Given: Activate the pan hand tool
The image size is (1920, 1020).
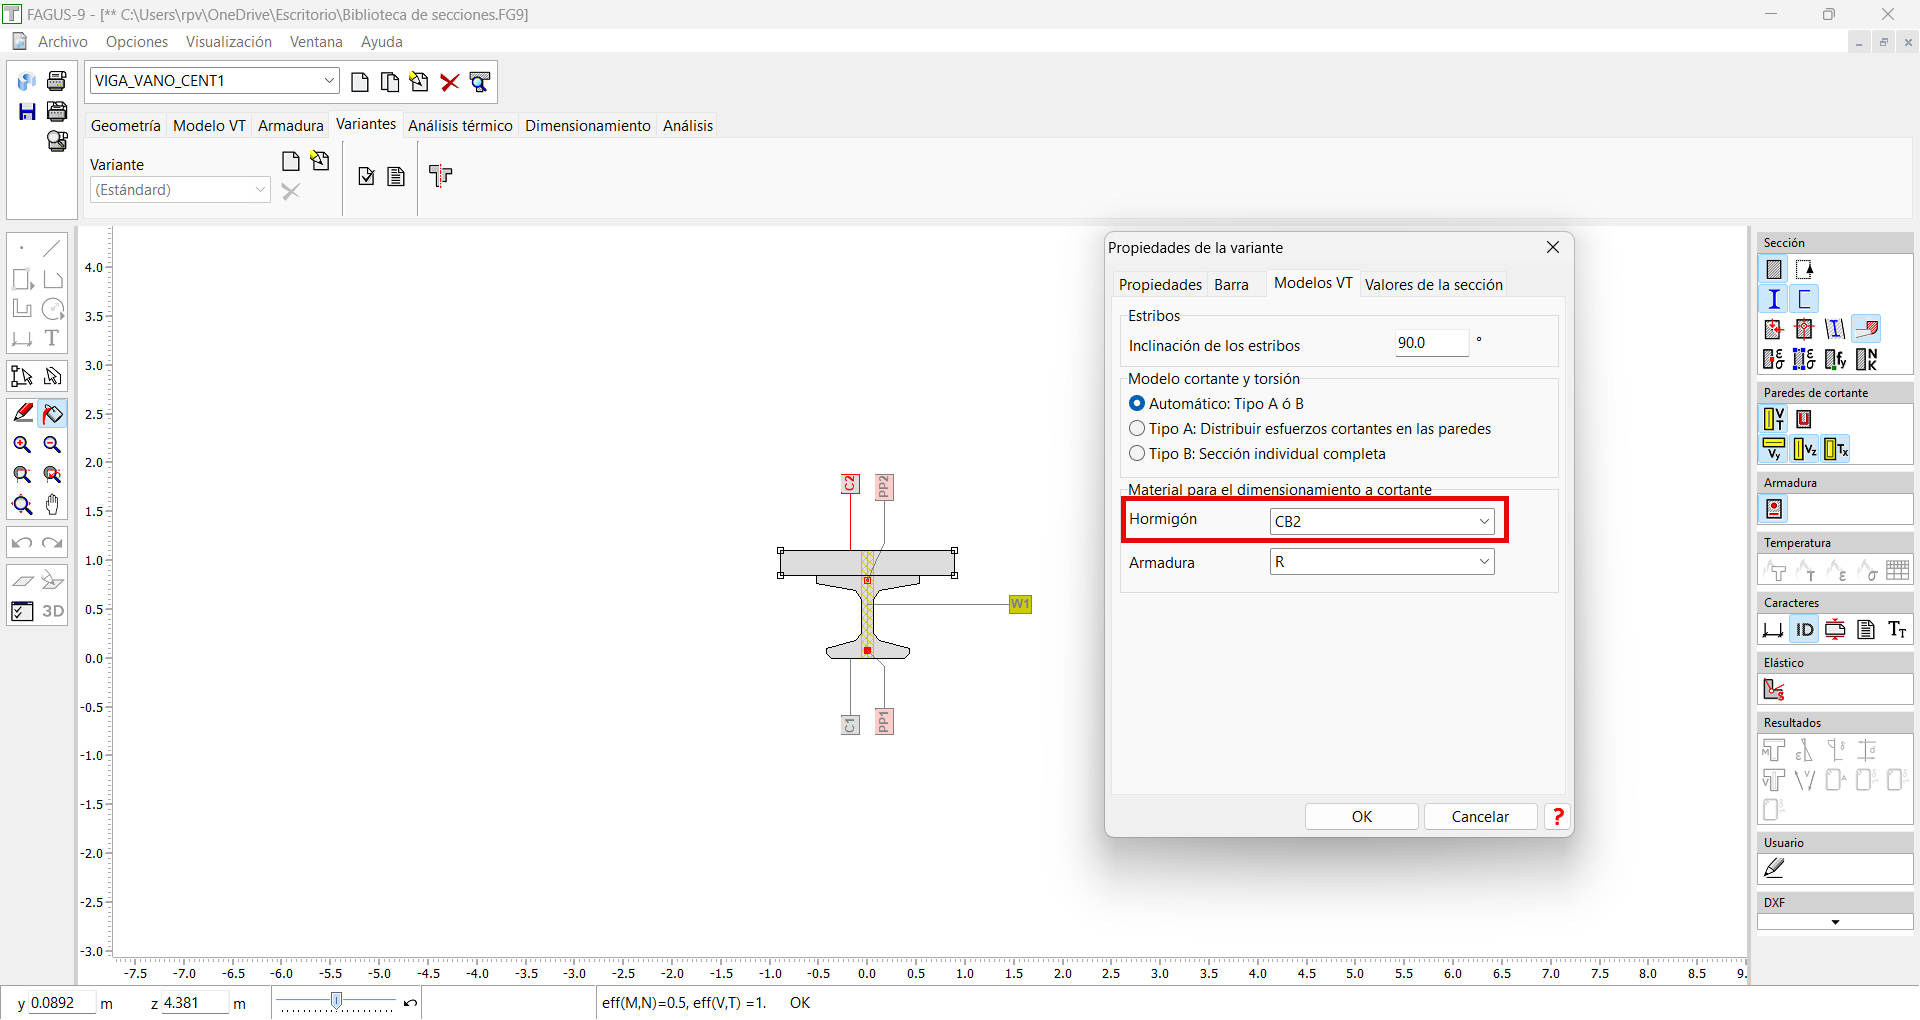Looking at the screenshot, I should pyautogui.click(x=53, y=505).
